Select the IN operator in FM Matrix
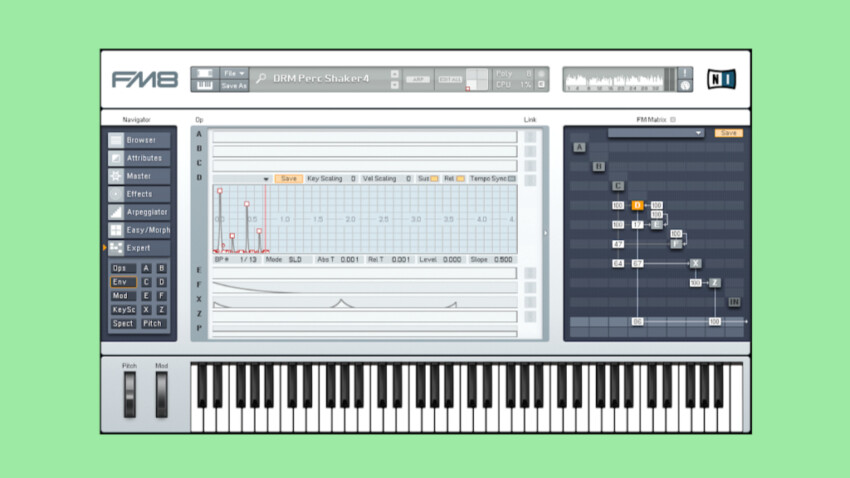 click(734, 302)
